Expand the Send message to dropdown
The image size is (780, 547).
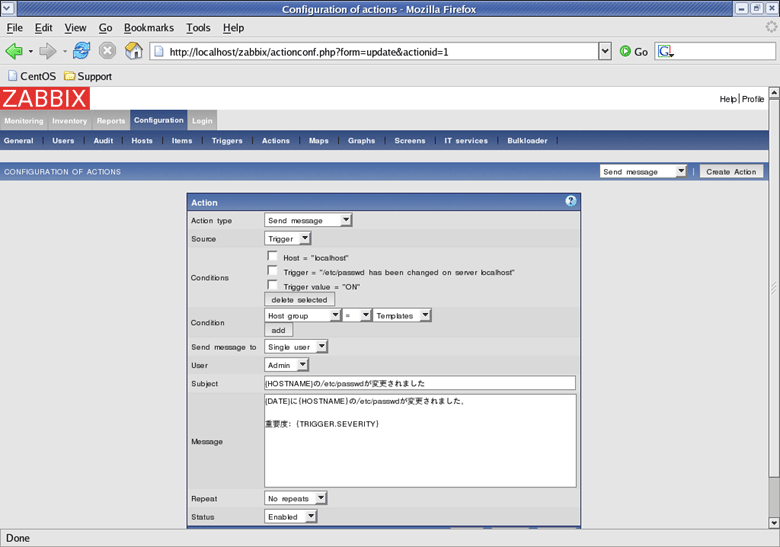[296, 347]
